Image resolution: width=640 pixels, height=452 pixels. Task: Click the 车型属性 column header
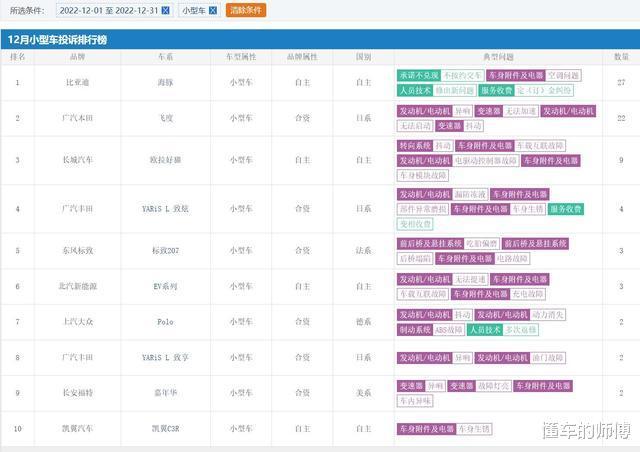(241, 57)
